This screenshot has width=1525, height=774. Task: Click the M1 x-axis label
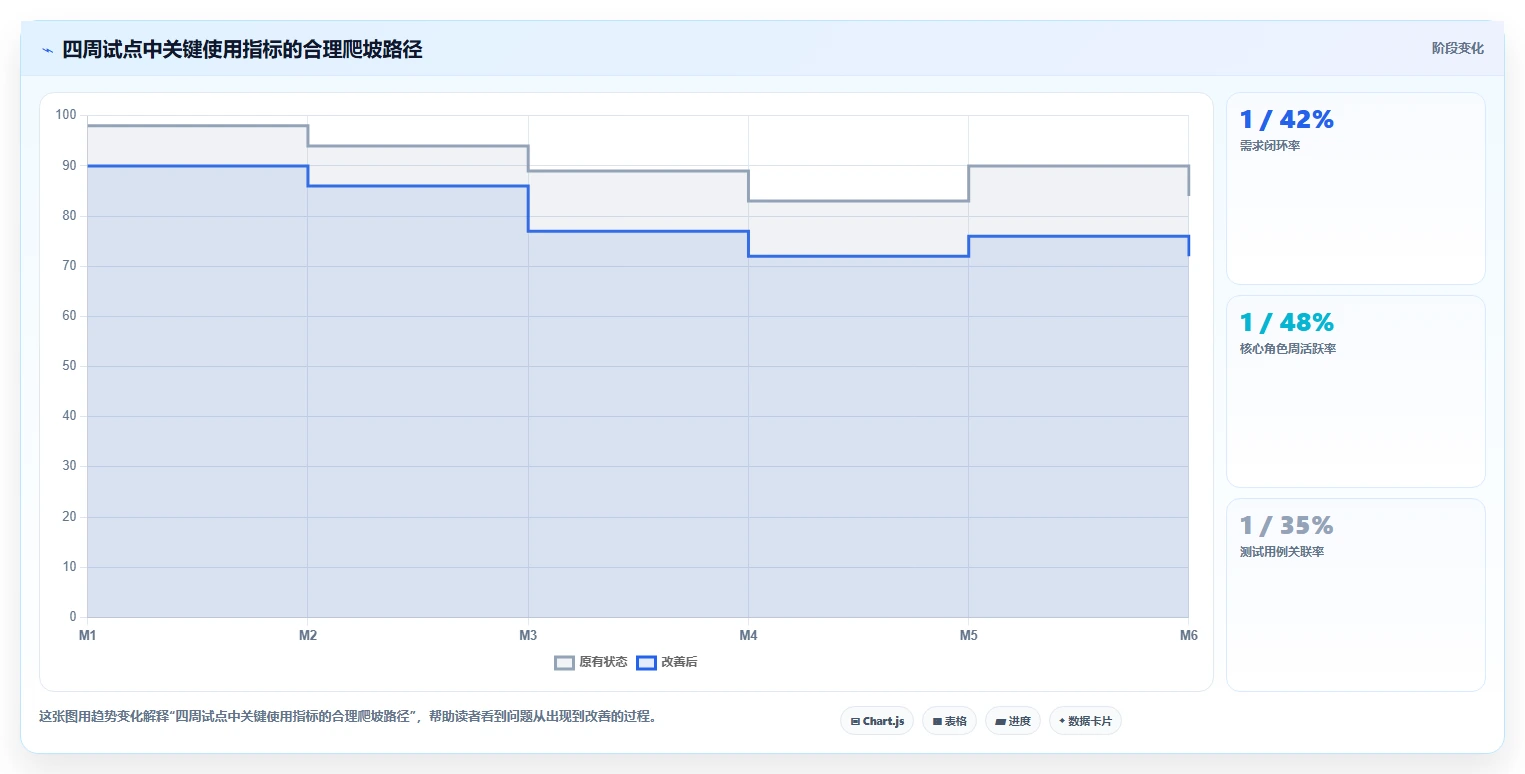87,636
